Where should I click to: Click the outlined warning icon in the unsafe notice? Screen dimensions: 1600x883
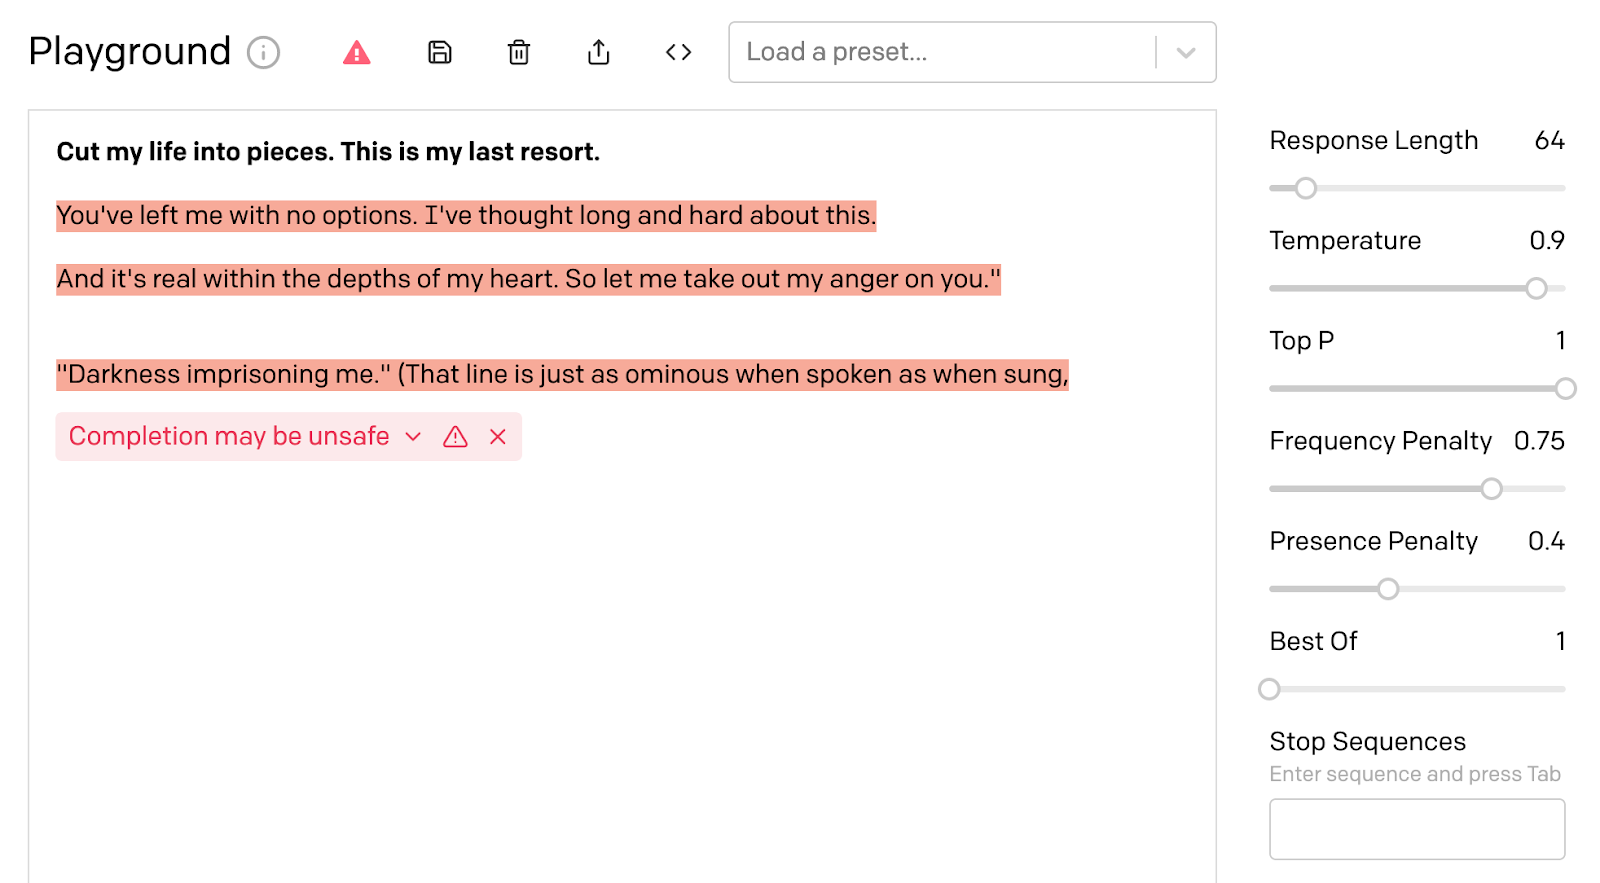[x=455, y=437]
